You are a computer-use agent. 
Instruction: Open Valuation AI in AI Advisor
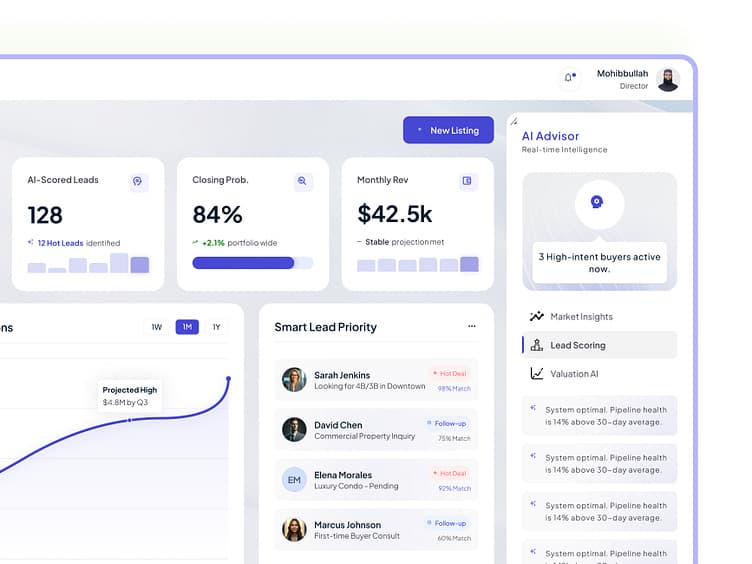tap(599, 374)
